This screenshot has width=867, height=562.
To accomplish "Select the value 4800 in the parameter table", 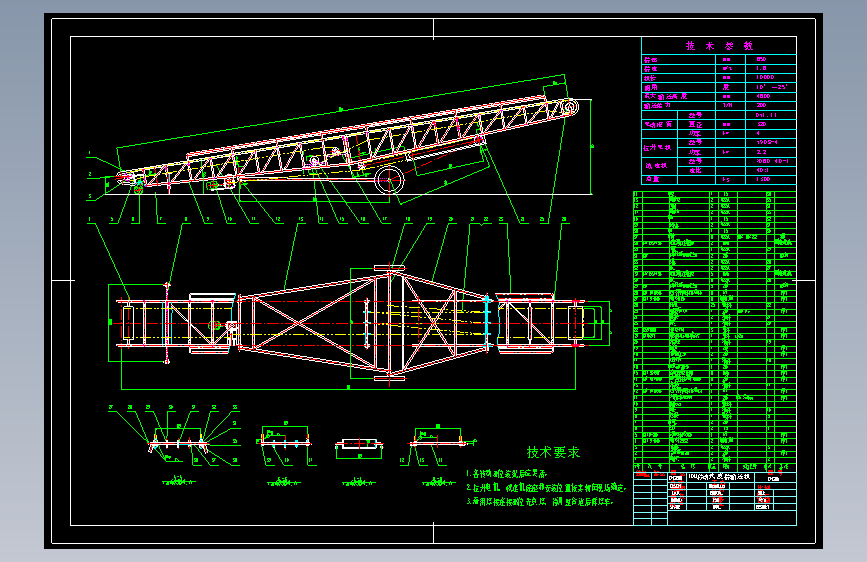I will (763, 96).
